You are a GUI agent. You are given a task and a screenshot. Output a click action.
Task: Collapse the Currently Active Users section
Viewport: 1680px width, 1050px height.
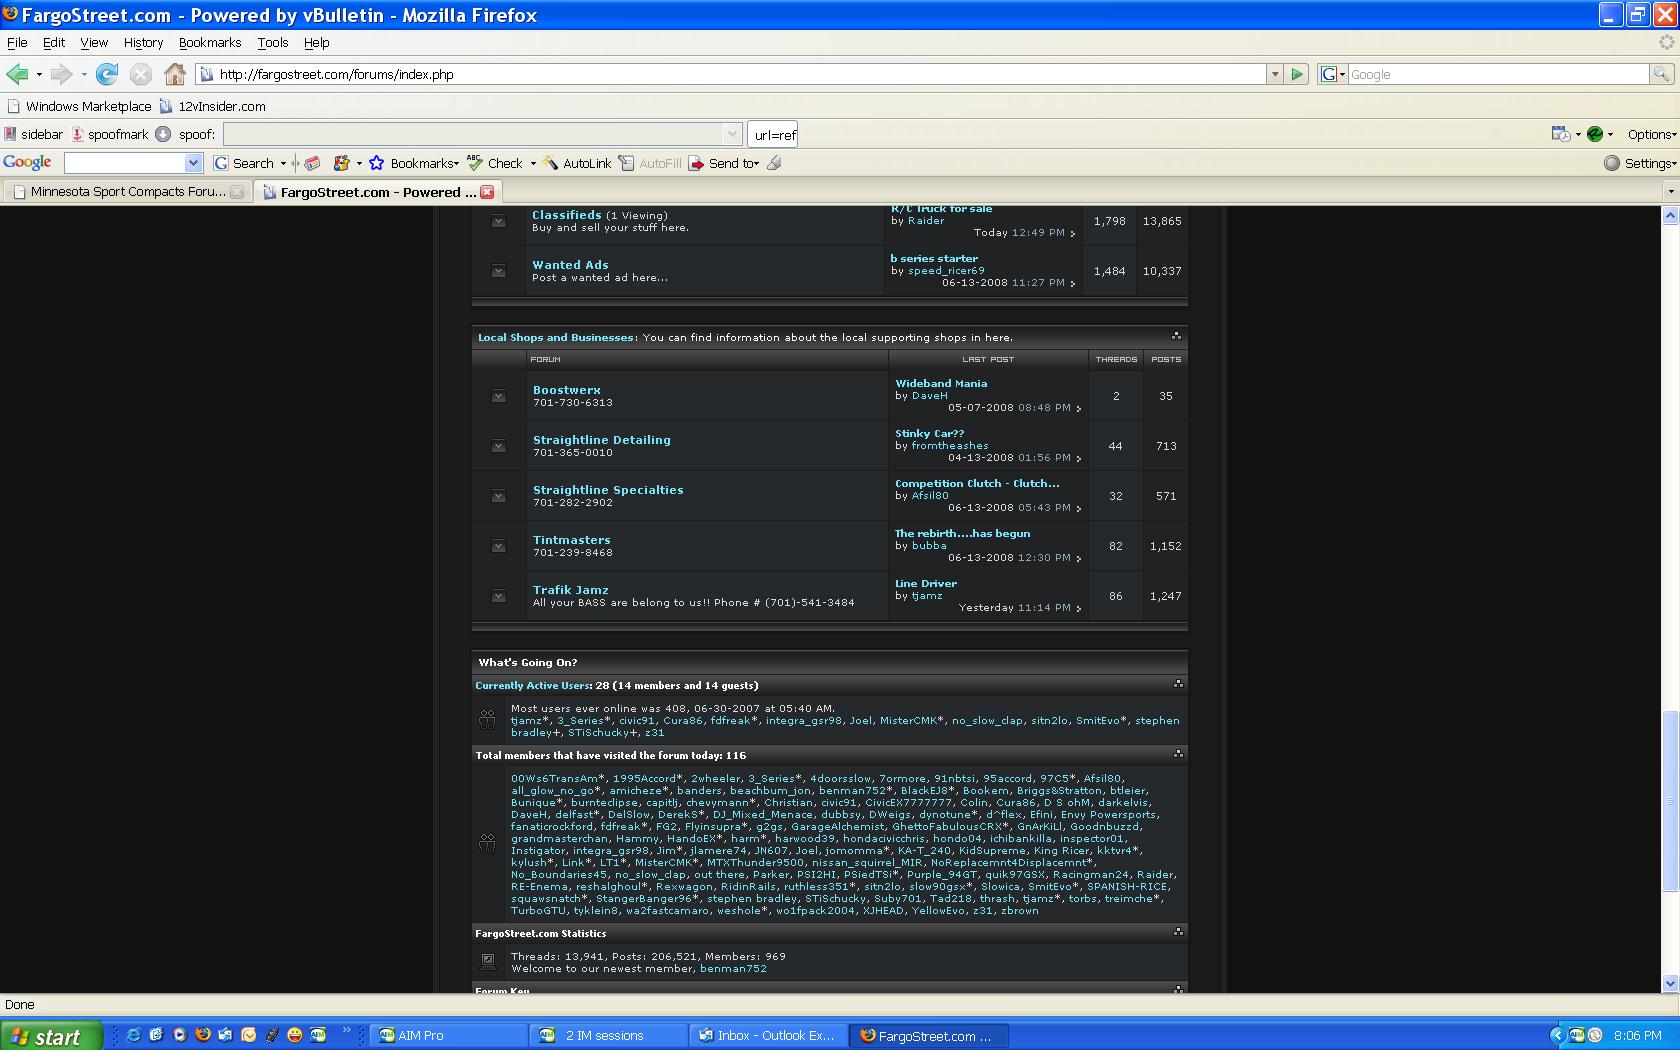(x=1178, y=684)
